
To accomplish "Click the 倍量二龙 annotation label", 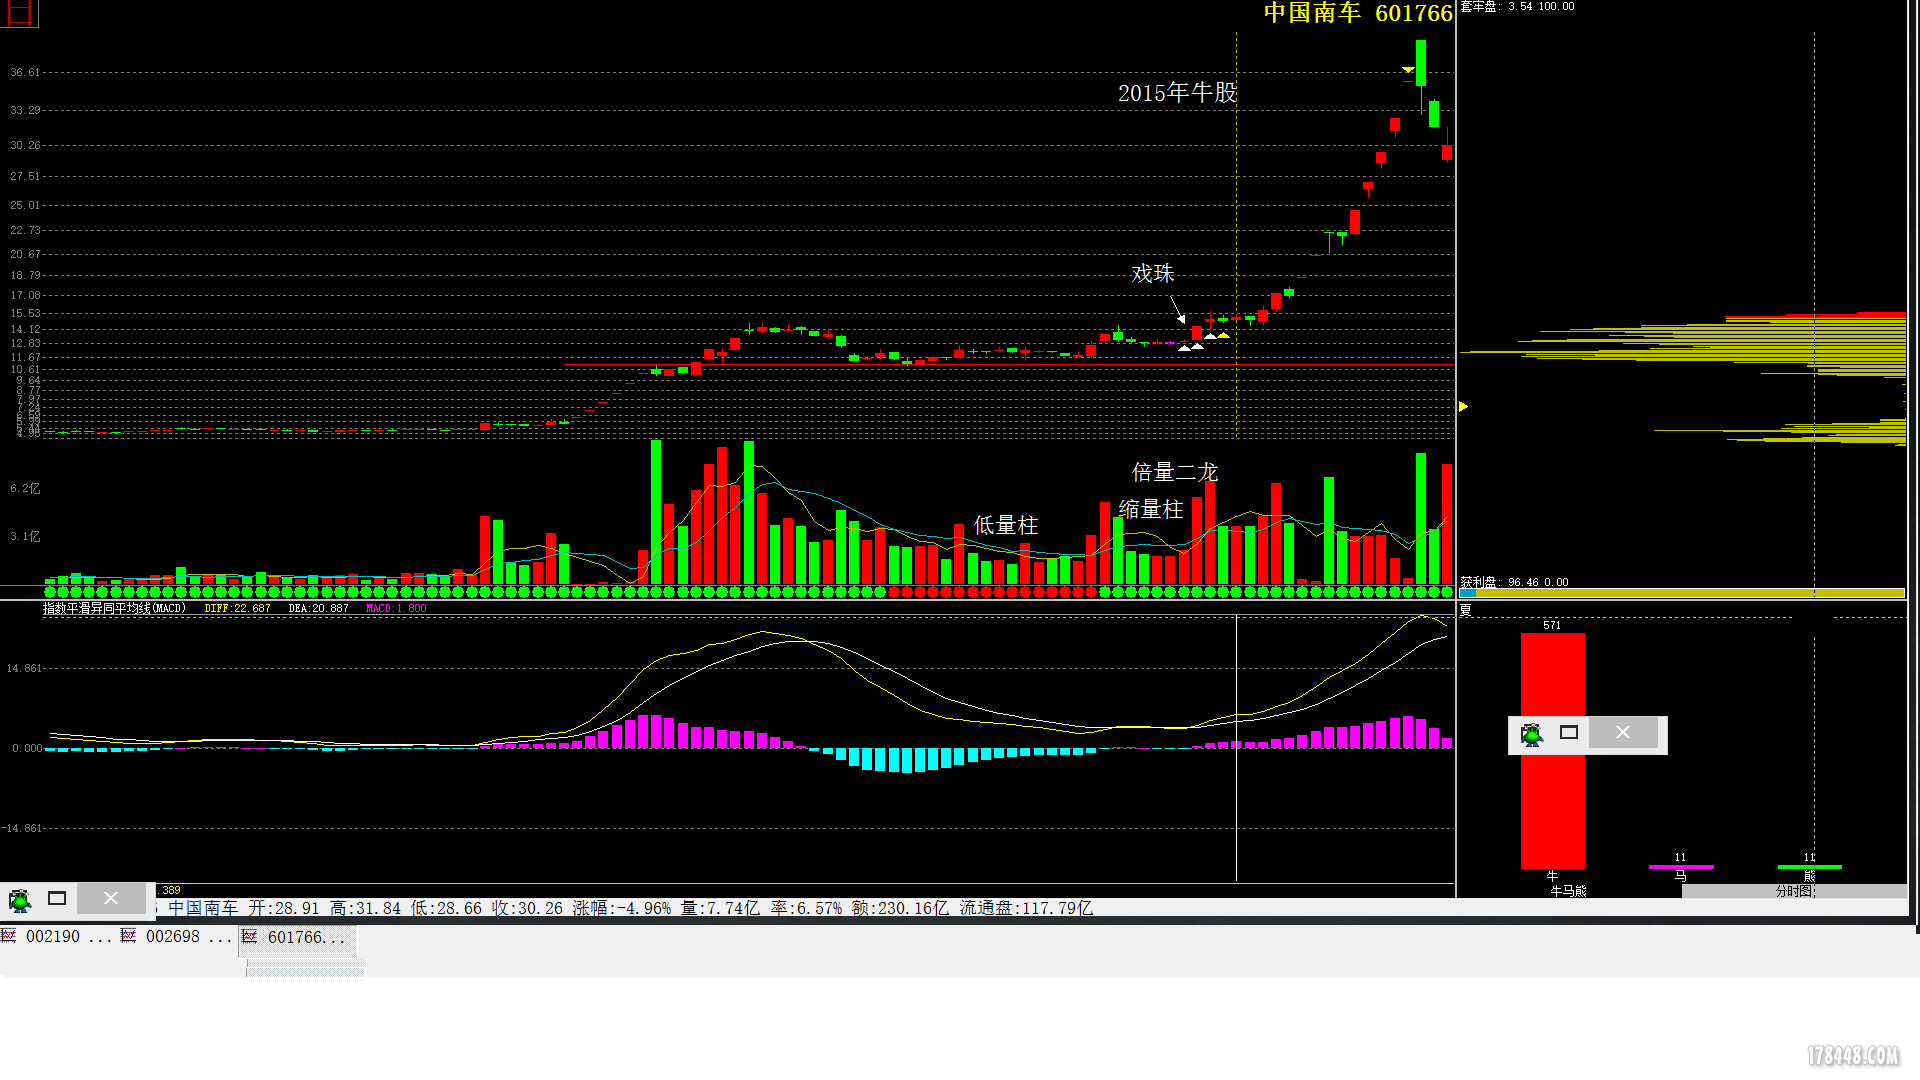I will (1174, 472).
